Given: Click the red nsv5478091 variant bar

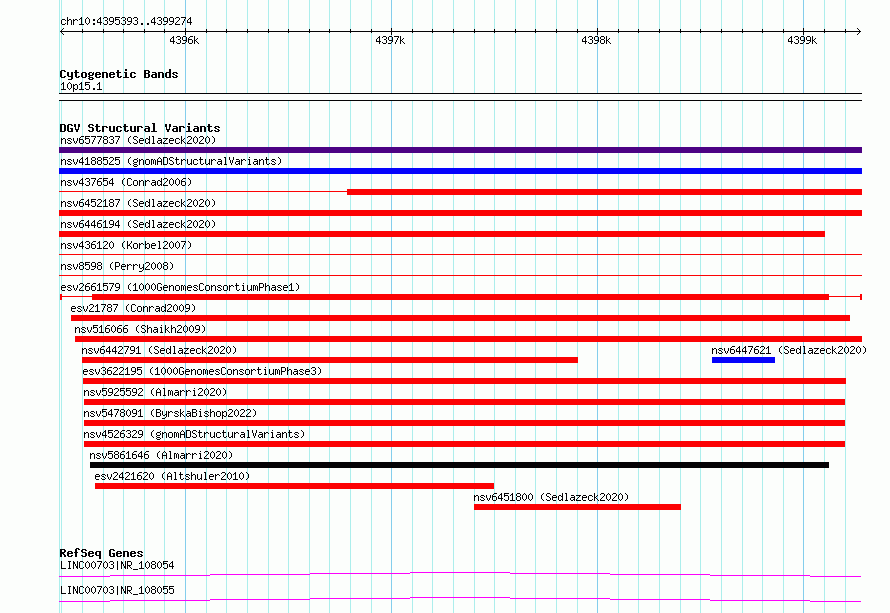Looking at the screenshot, I should coord(464,423).
